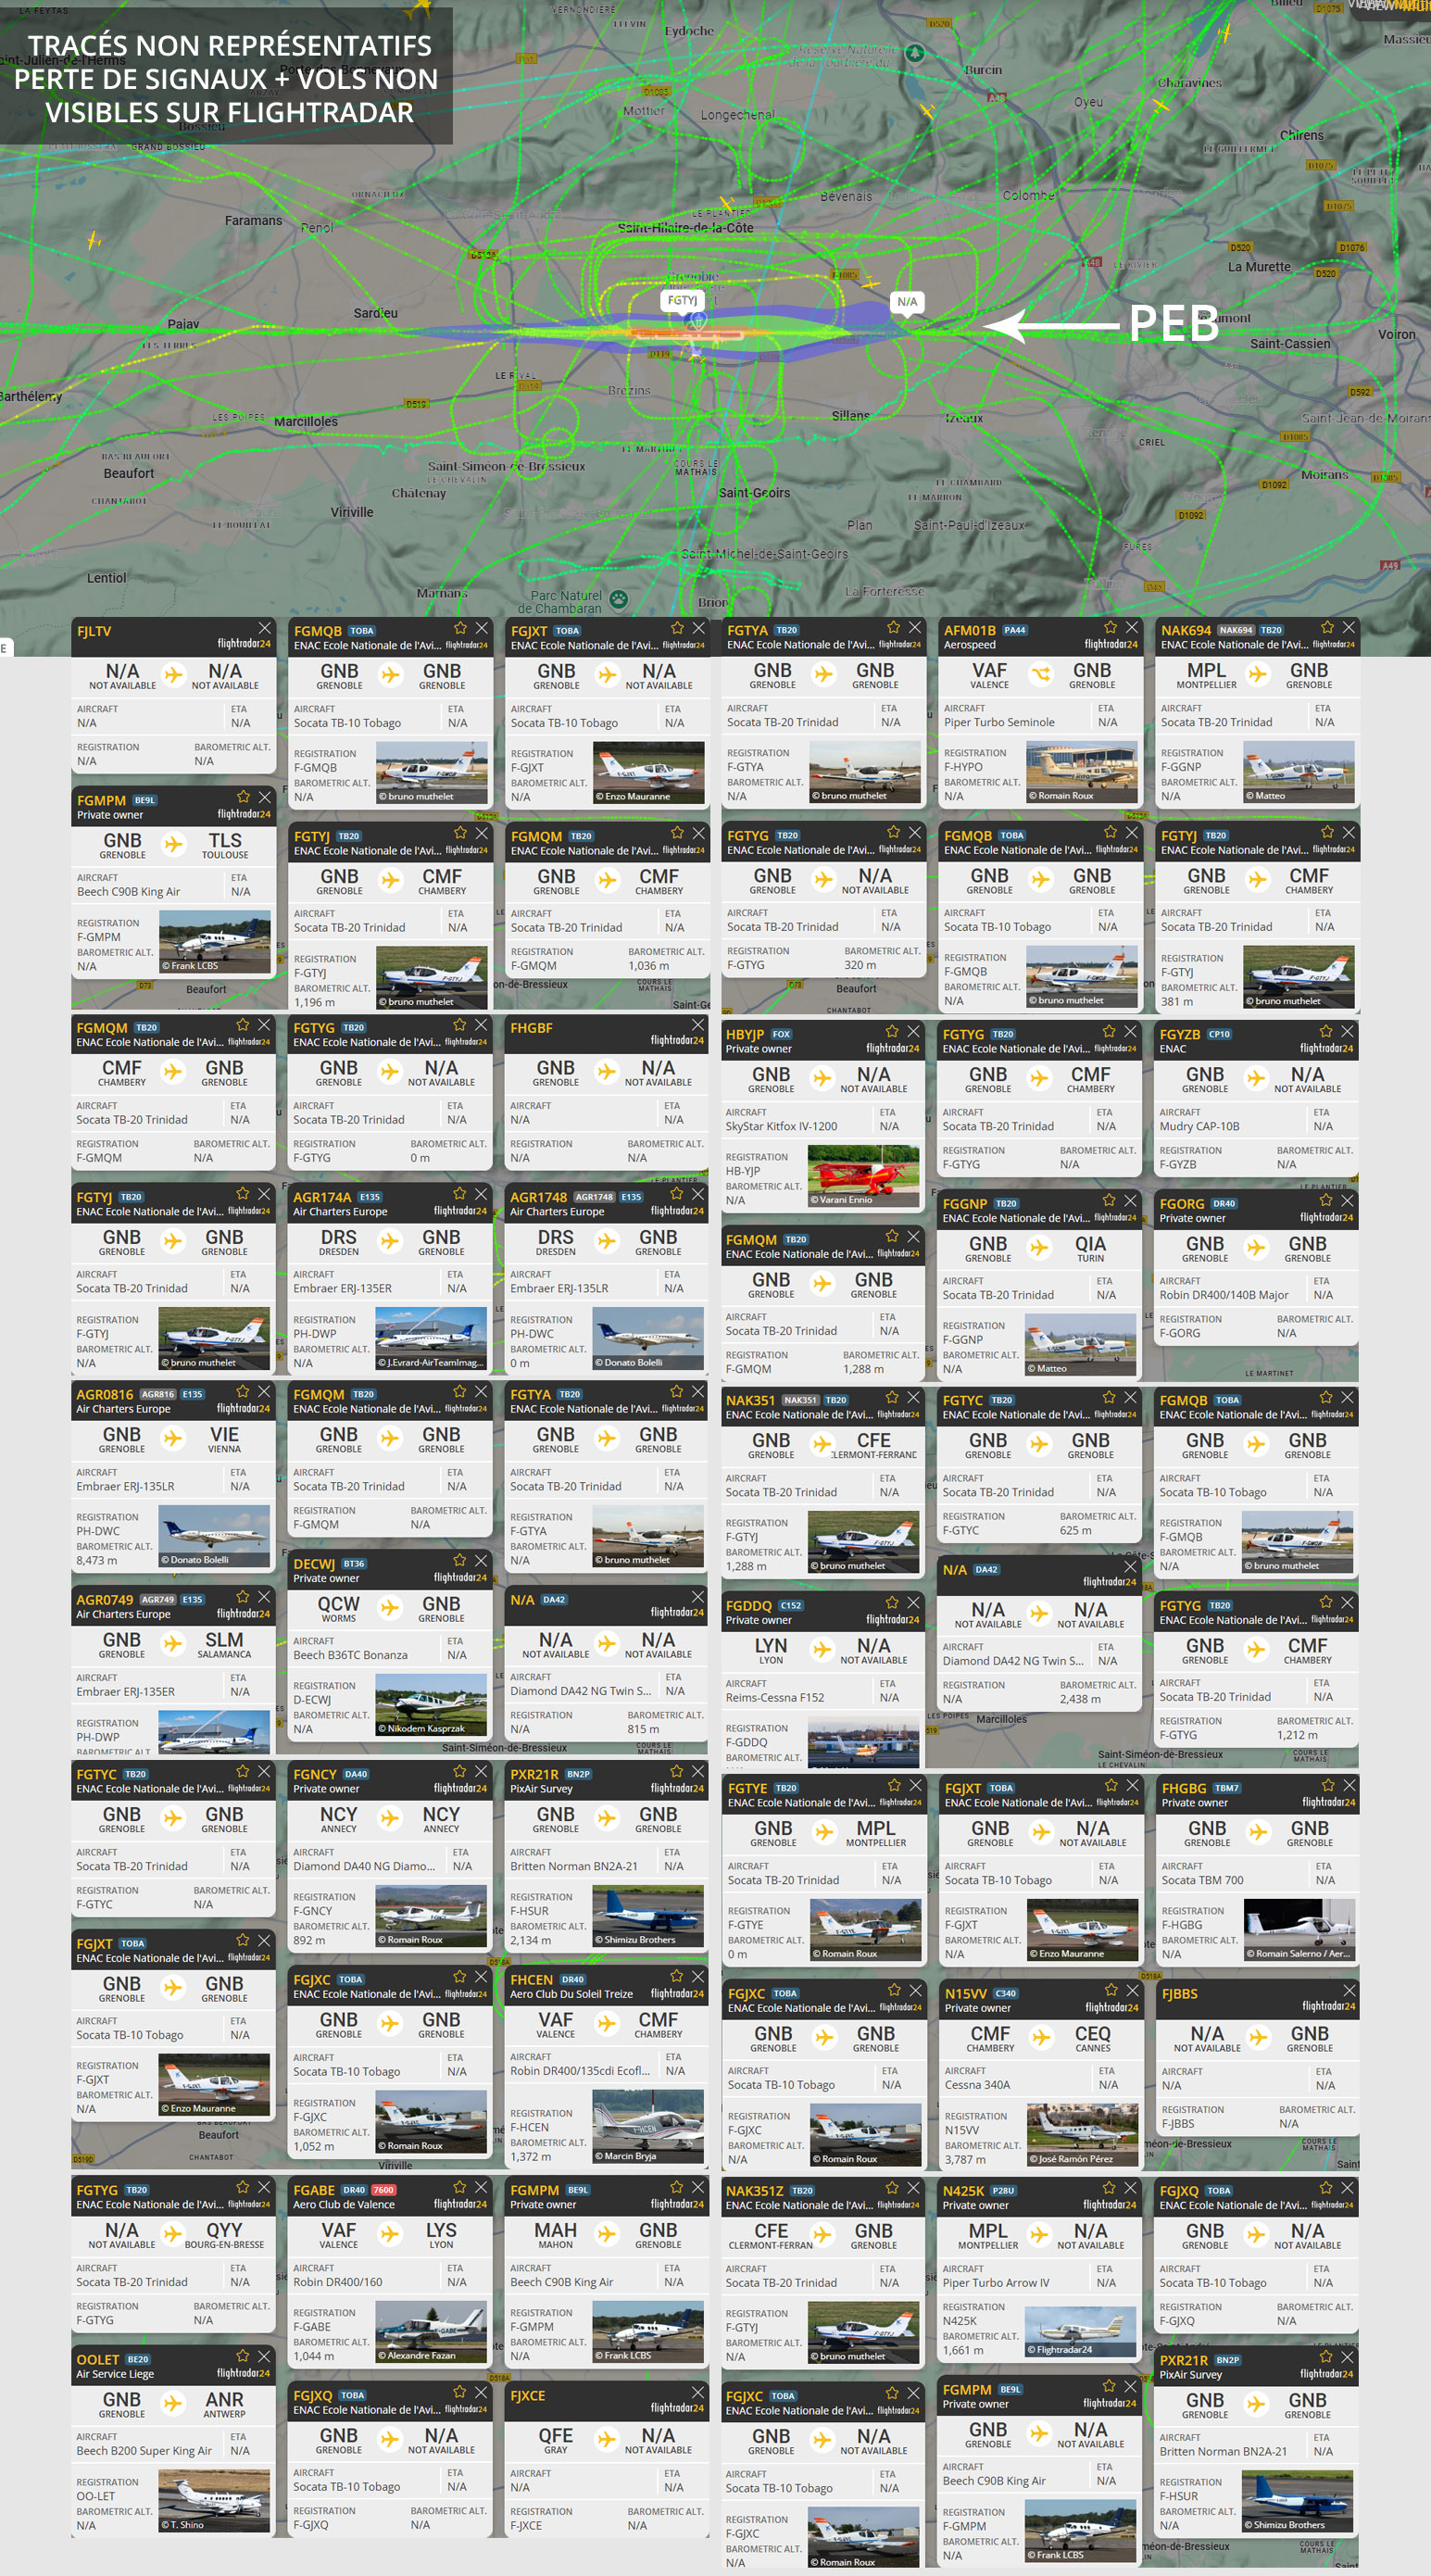Open the Parc Naturel de Chambaran marker
1431x2576 pixels.
(619, 599)
